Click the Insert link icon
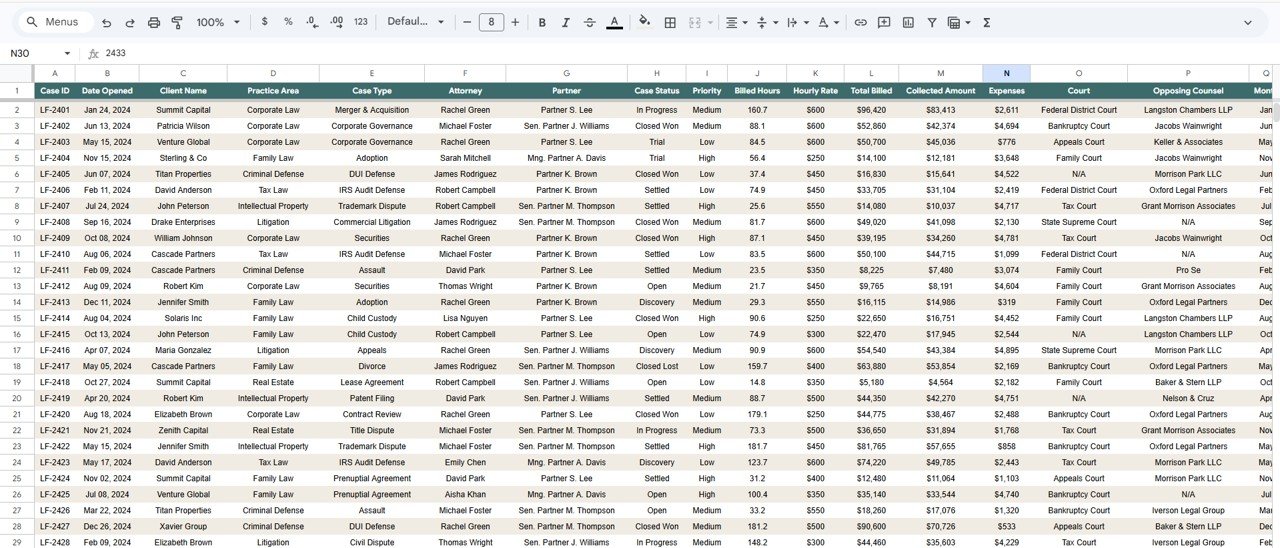Viewport: 1280px width, 548px height. click(x=860, y=22)
